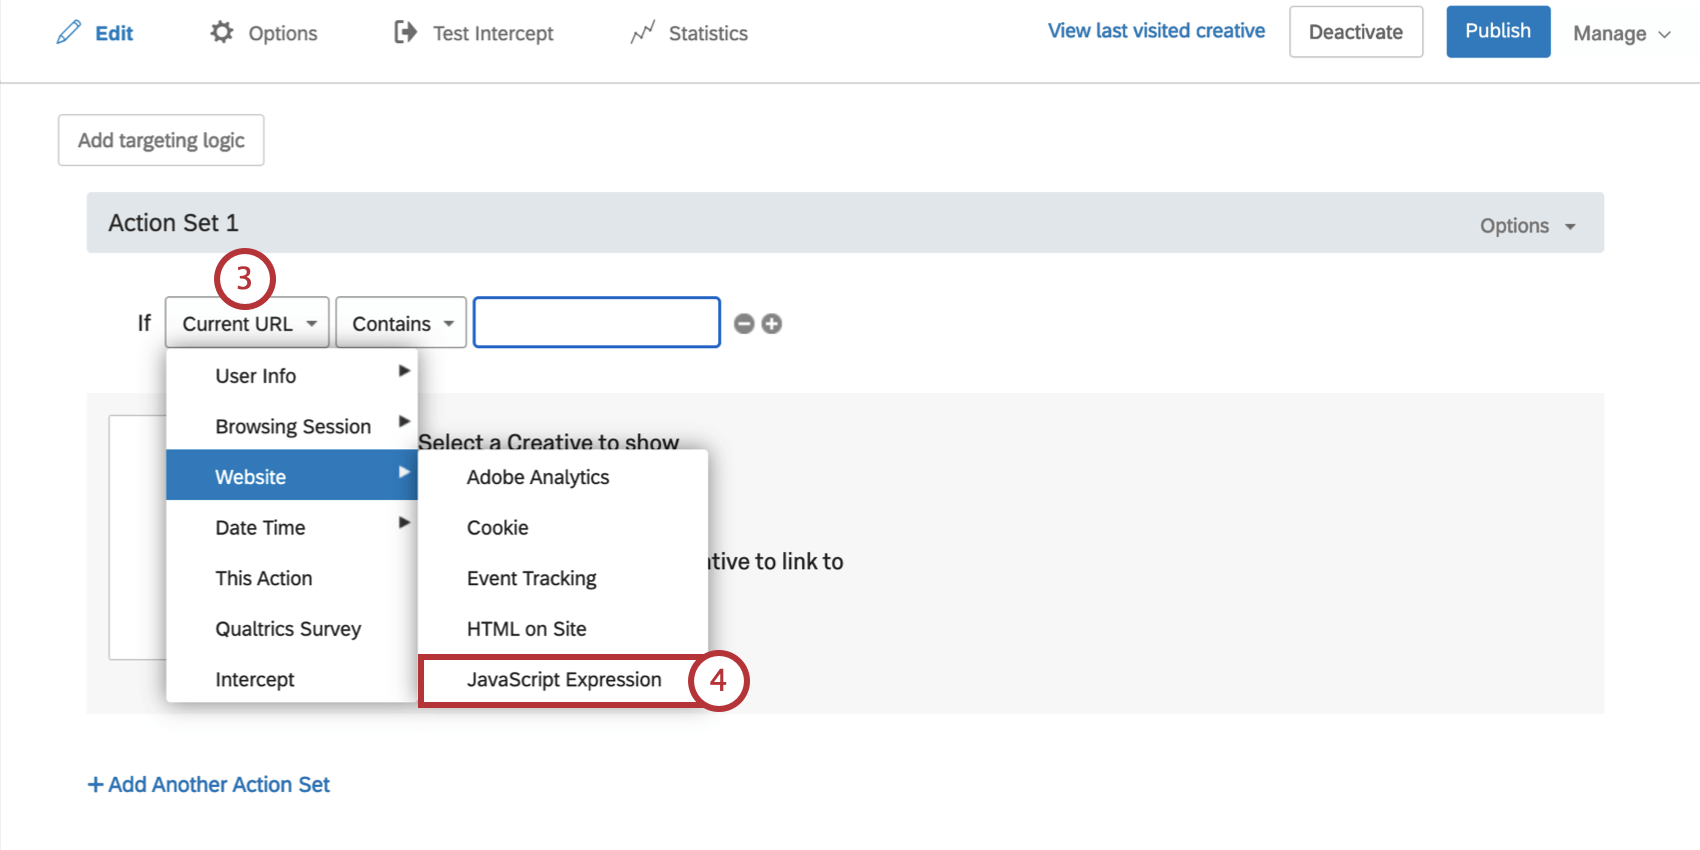
Task: Open the Manage dropdown
Action: pos(1620,33)
